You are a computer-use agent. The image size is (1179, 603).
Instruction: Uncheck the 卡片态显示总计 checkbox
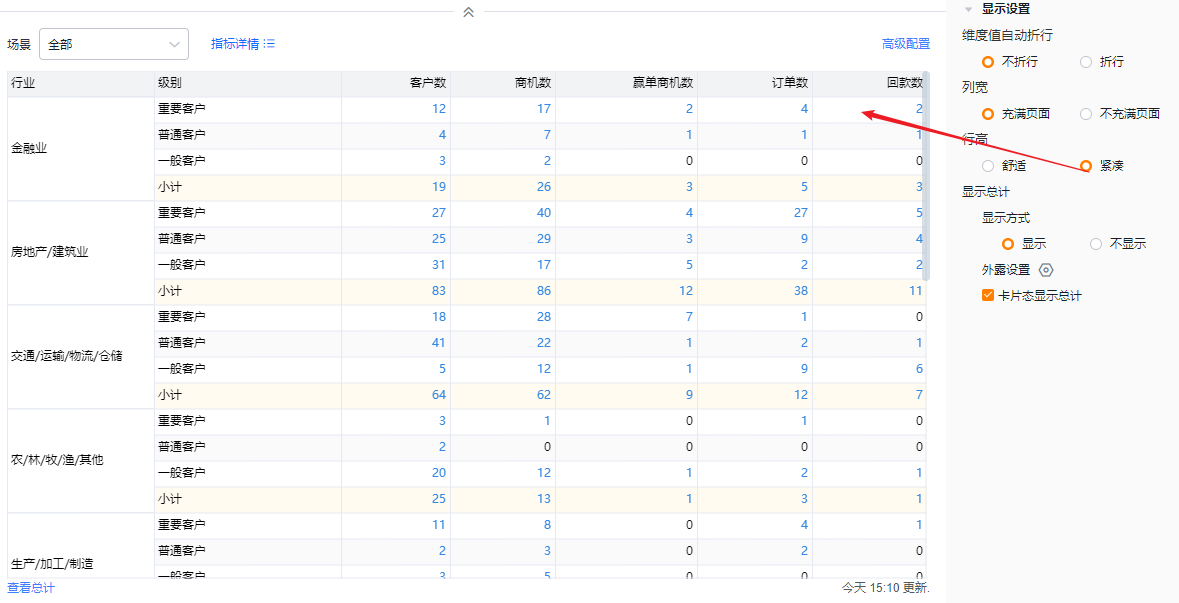(988, 296)
